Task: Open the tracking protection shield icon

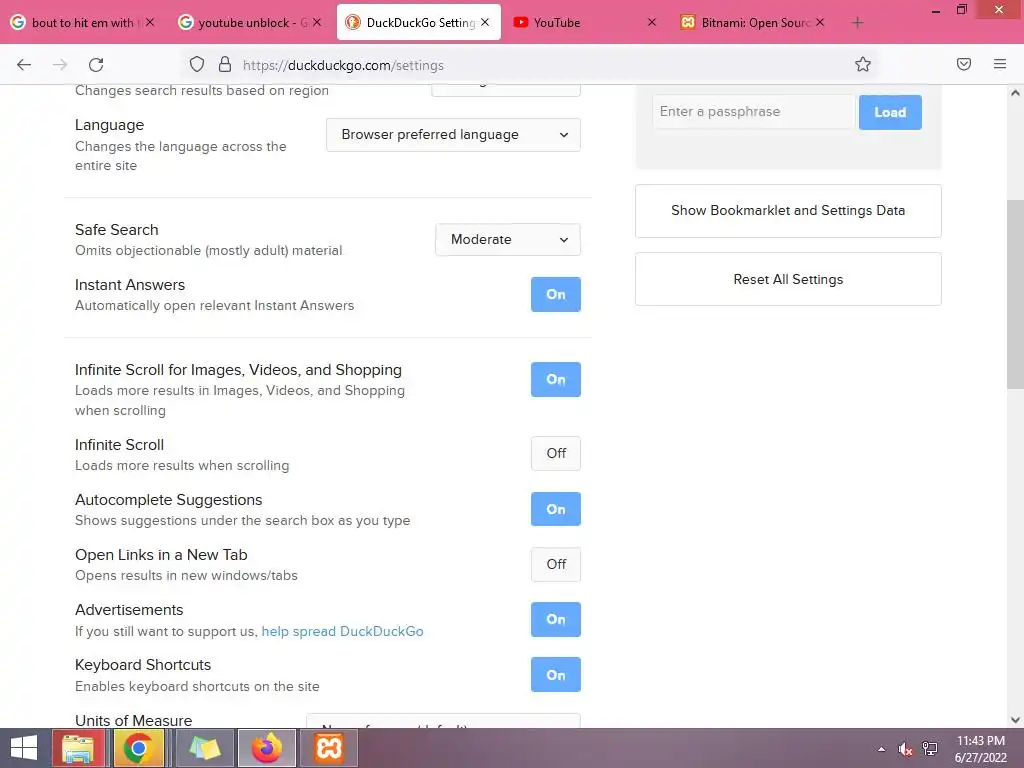Action: point(197,64)
